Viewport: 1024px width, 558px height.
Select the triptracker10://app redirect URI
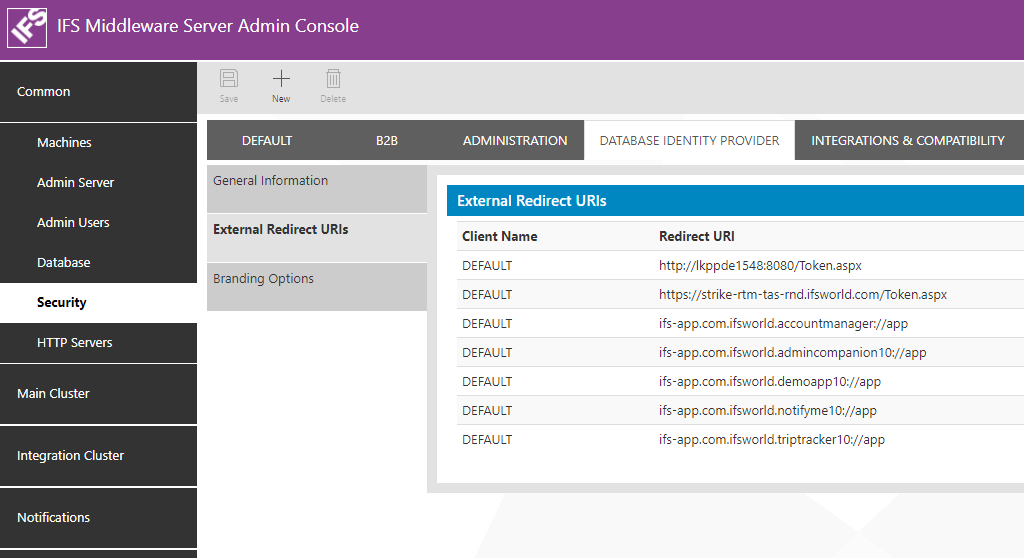point(771,440)
